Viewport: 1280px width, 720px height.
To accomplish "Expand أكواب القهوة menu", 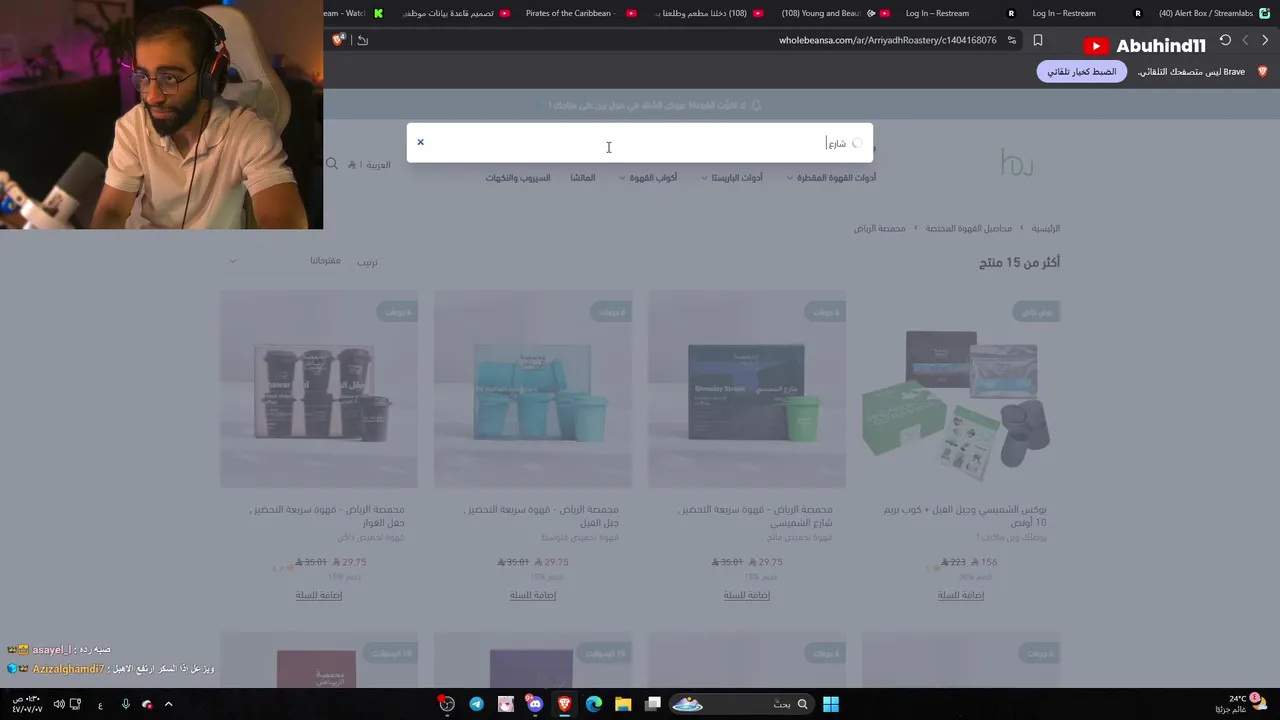I will point(647,178).
